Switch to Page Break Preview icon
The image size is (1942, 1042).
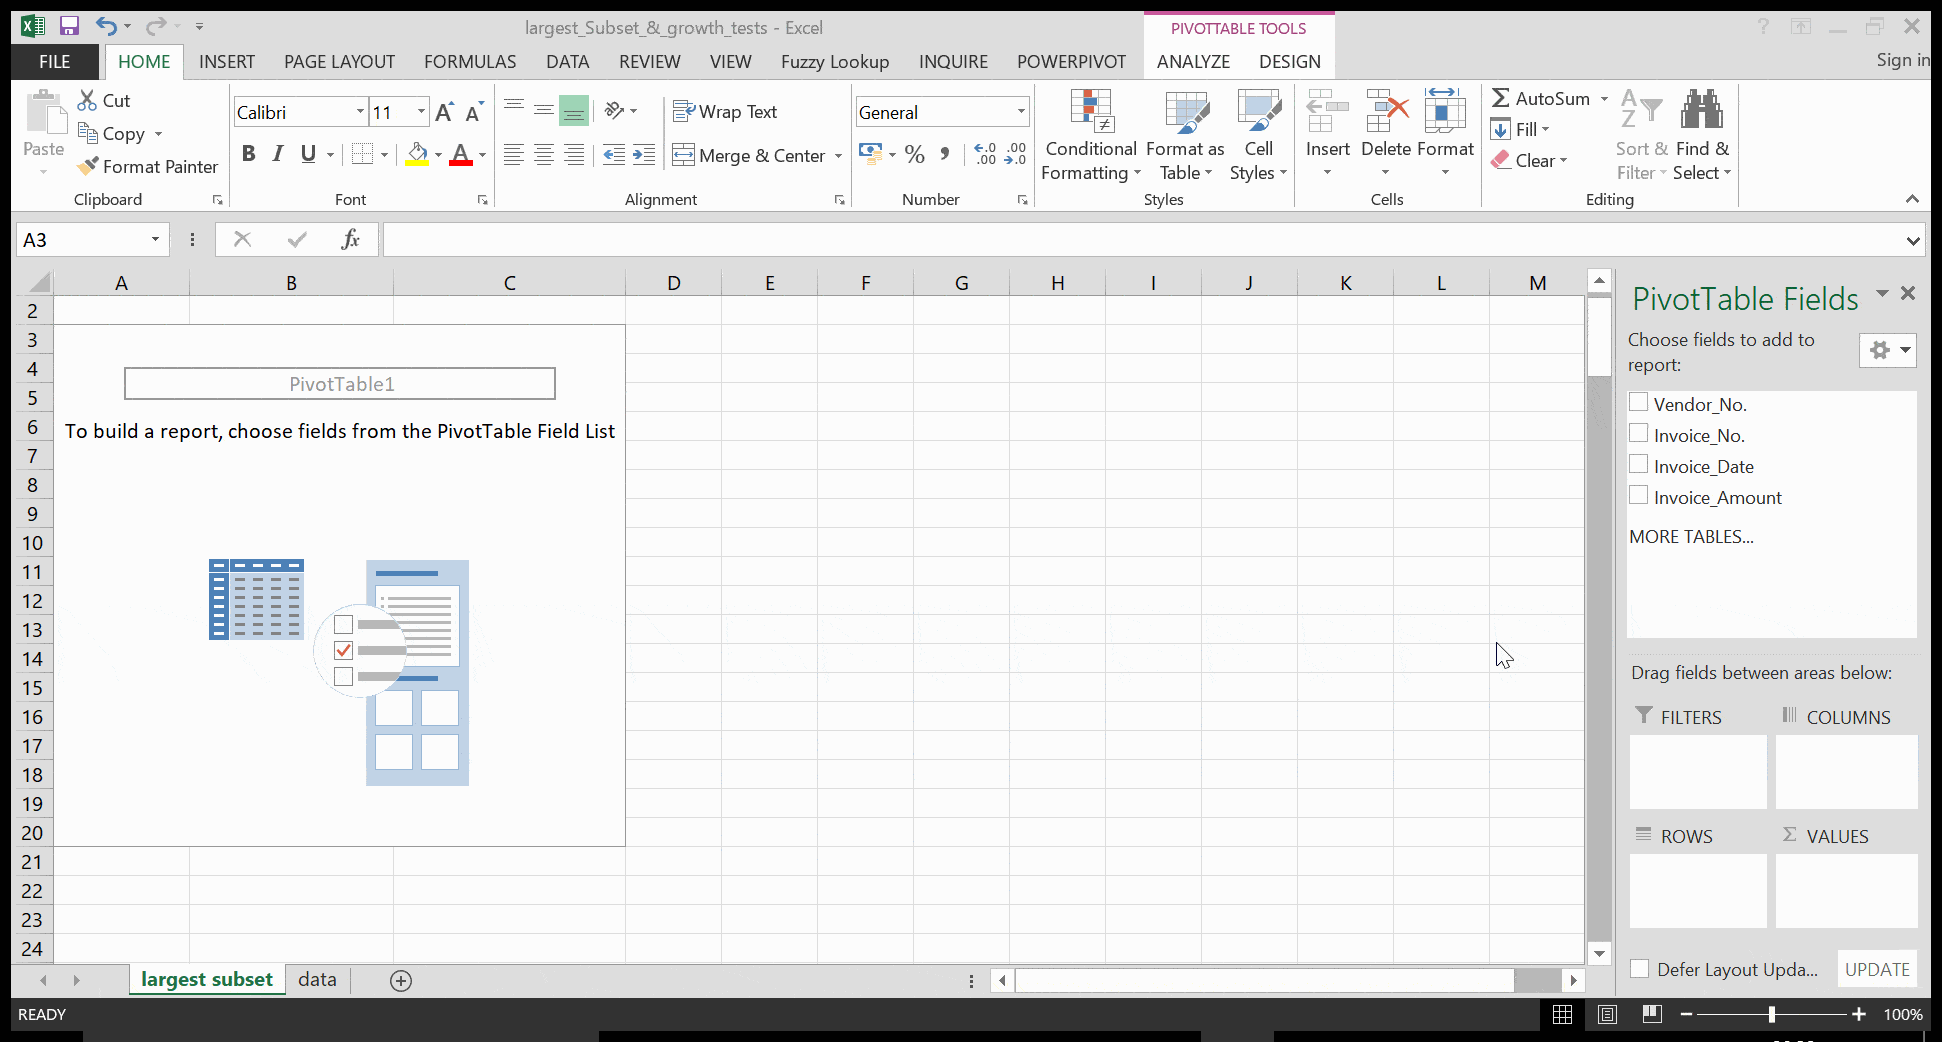[1651, 1014]
